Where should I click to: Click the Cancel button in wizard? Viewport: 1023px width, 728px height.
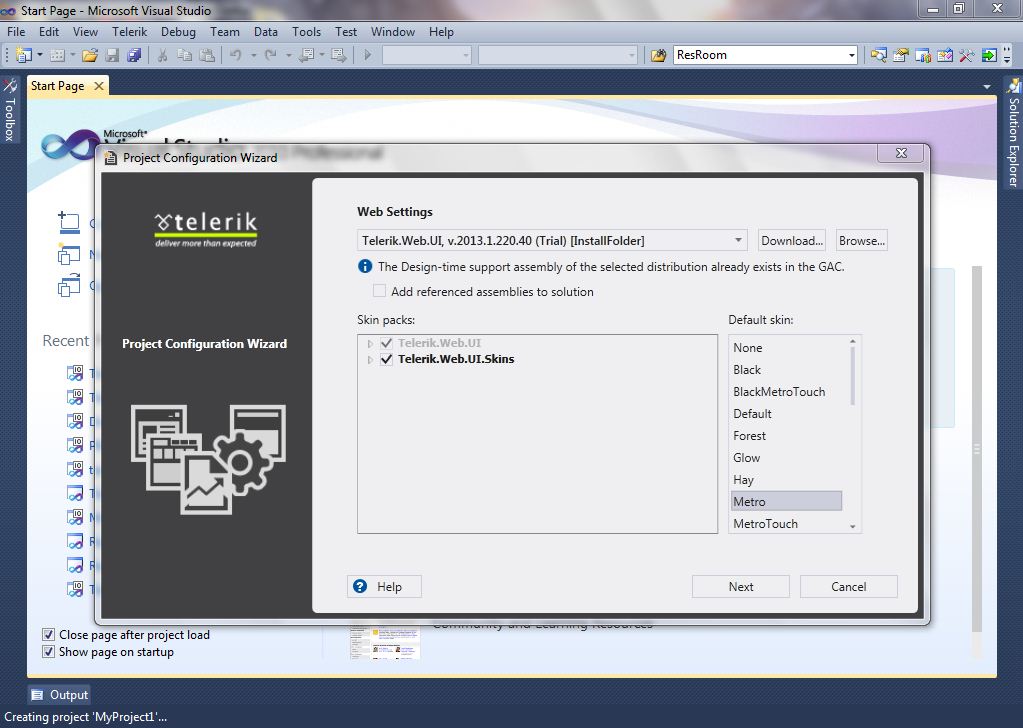pyautogui.click(x=848, y=586)
